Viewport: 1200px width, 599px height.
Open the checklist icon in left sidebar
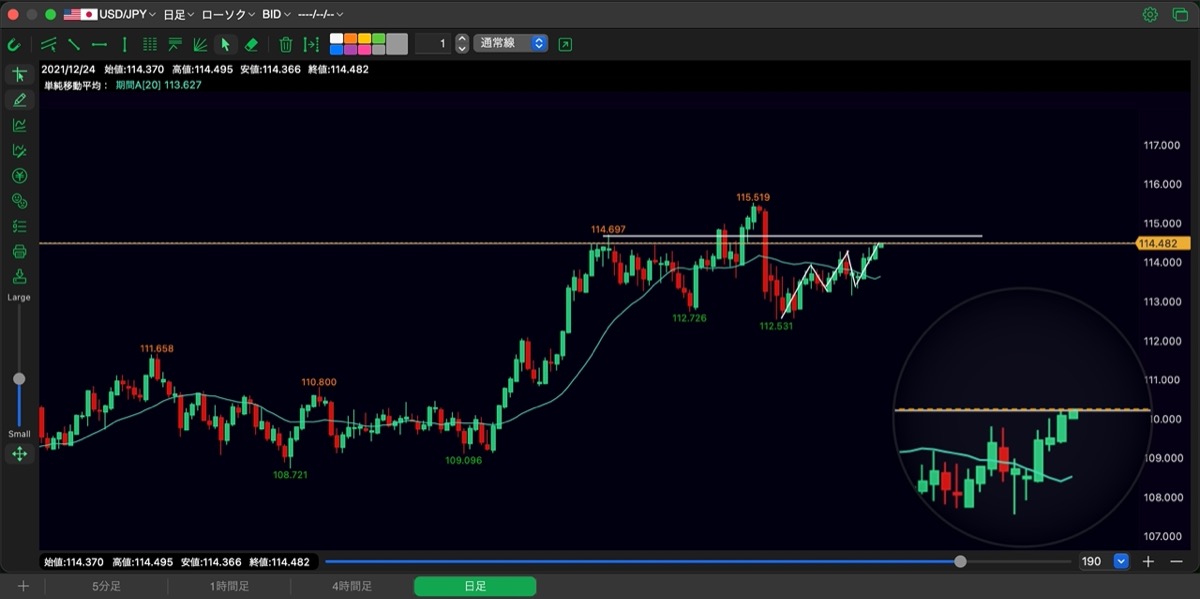click(19, 226)
